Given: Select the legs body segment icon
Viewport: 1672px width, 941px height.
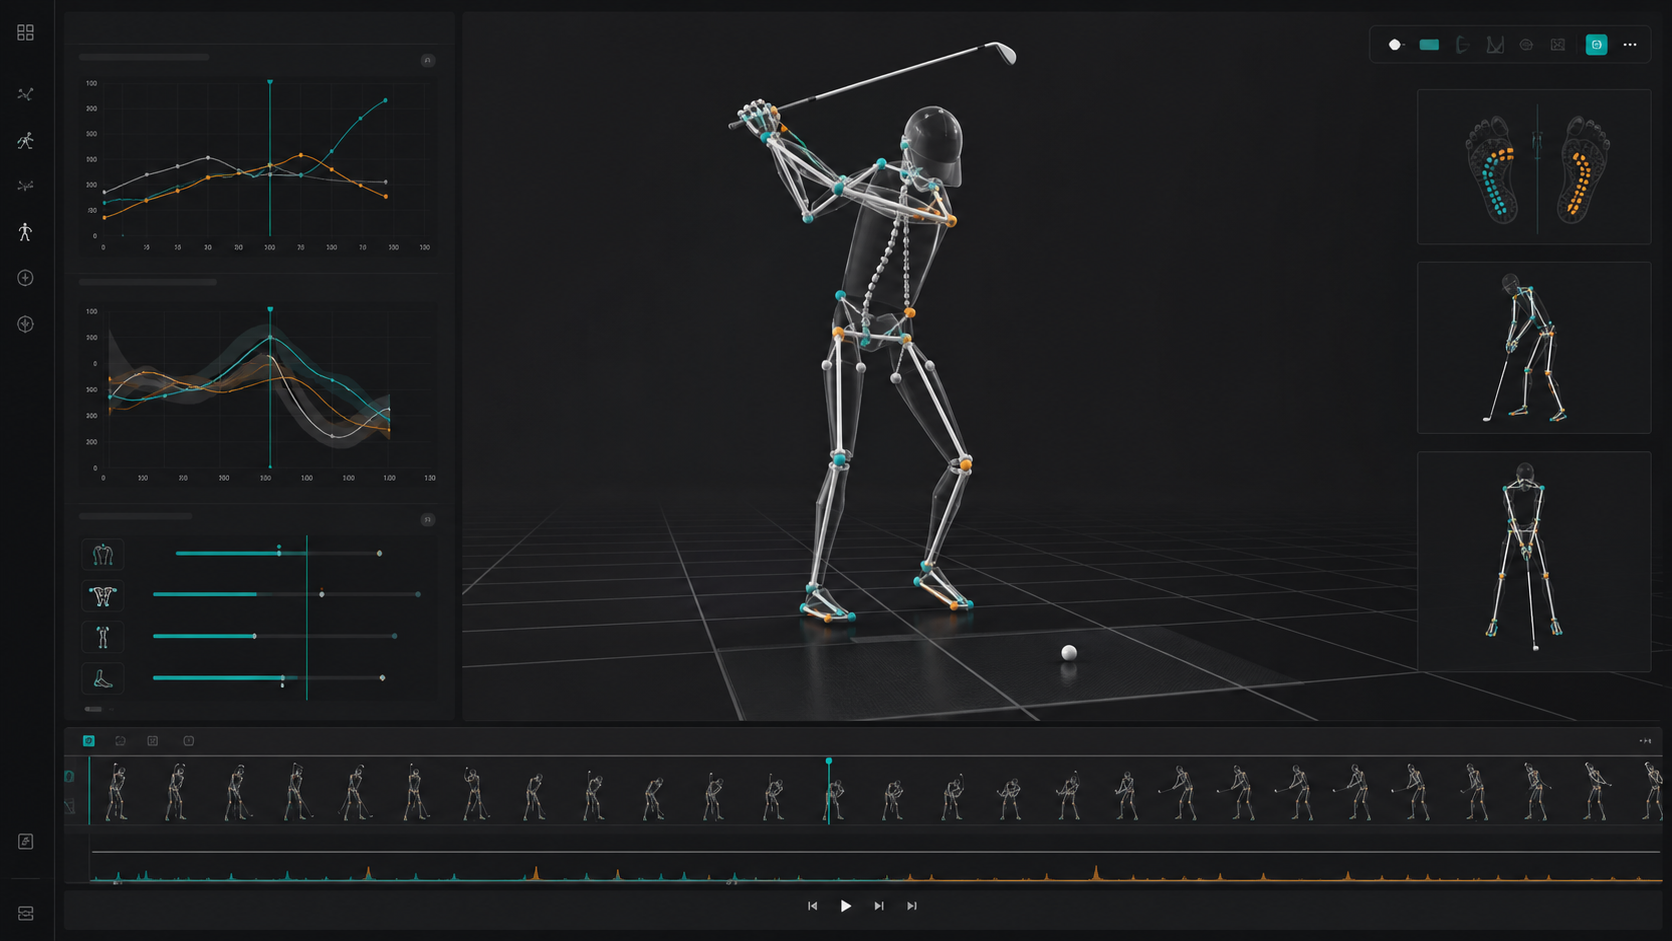Looking at the screenshot, I should point(103,637).
